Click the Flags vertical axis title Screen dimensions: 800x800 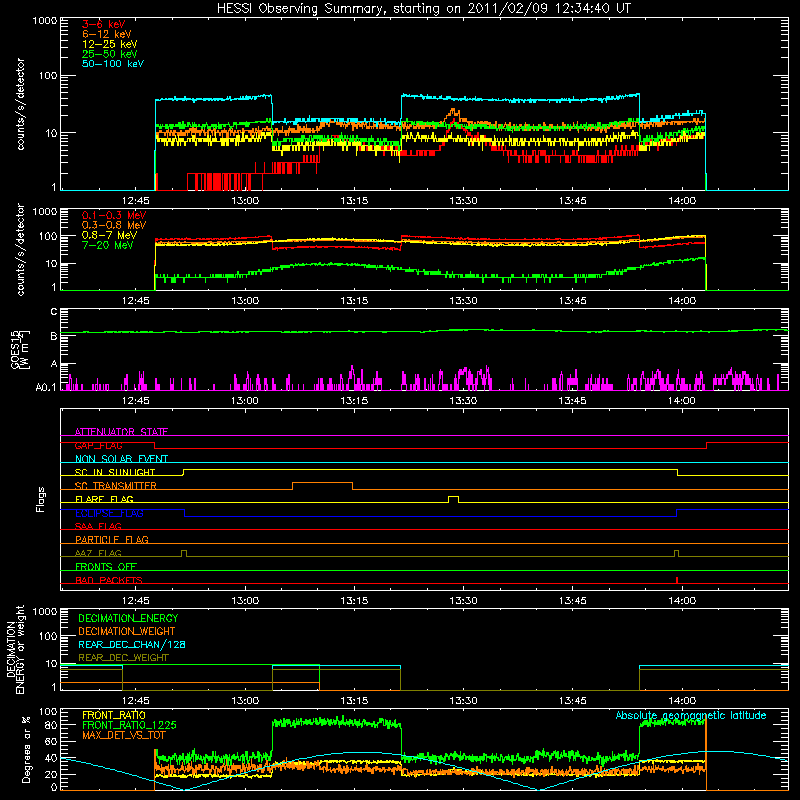click(41, 499)
